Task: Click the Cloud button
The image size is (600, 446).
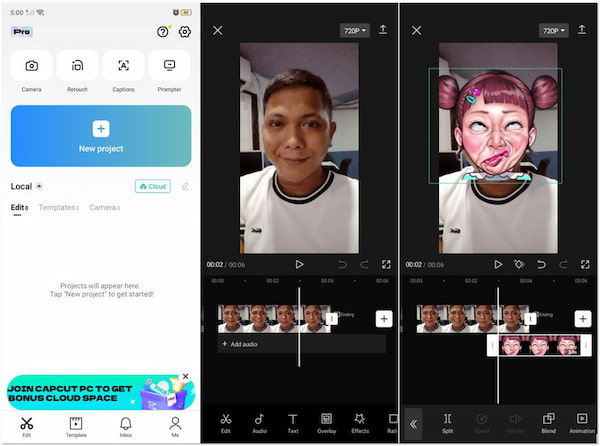Action: tap(152, 186)
